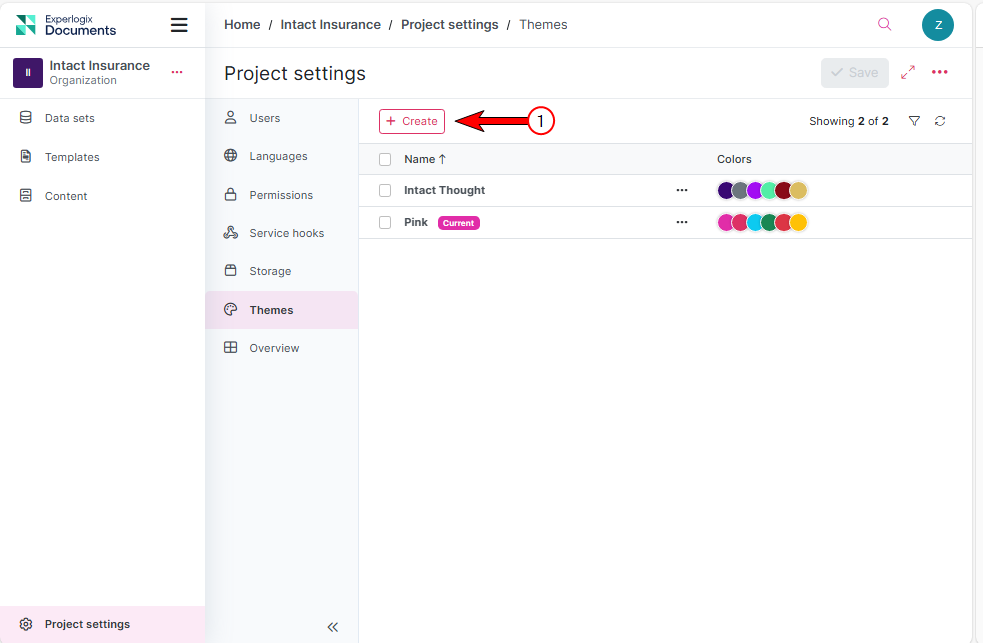Viewport: 983px width, 643px height.
Task: Open the hamburger navigation menu
Action: pos(179,25)
